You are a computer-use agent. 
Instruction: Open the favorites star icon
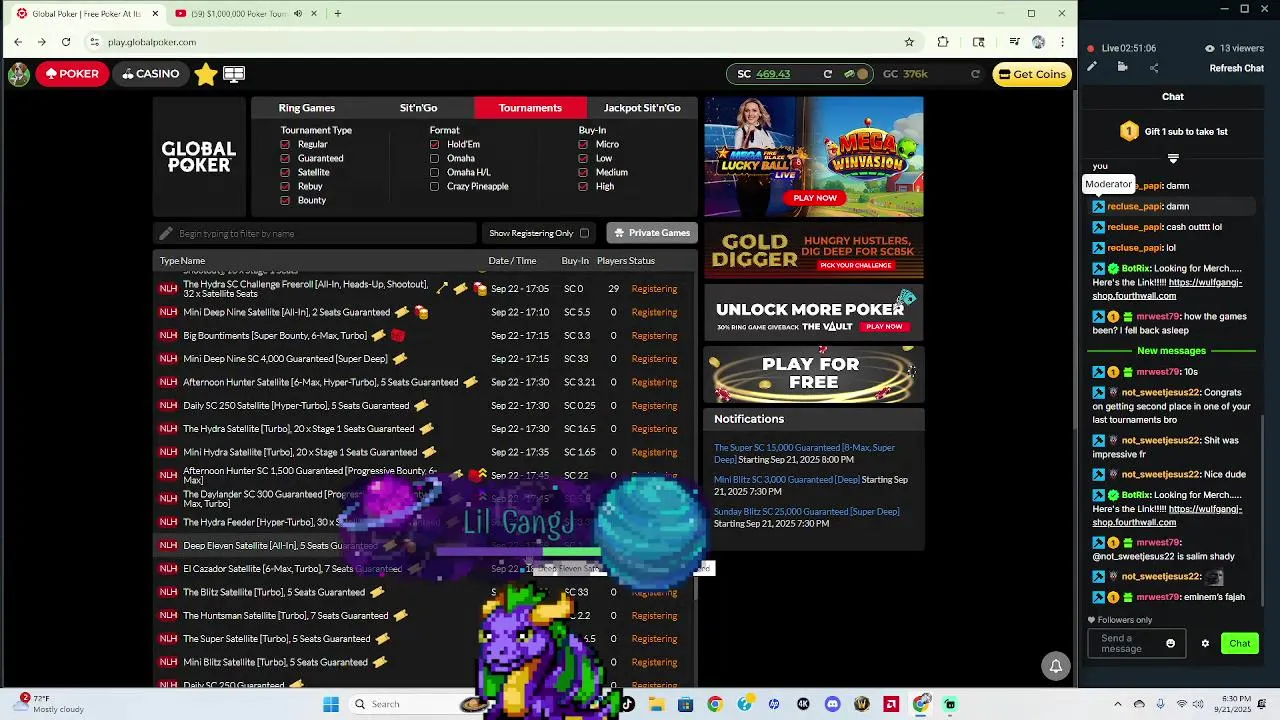coord(206,74)
